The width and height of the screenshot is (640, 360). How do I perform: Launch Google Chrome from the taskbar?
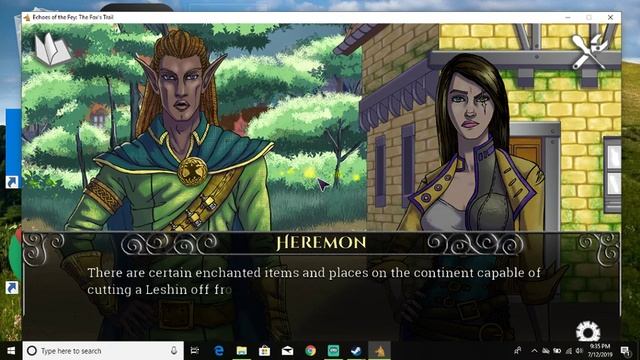point(310,351)
